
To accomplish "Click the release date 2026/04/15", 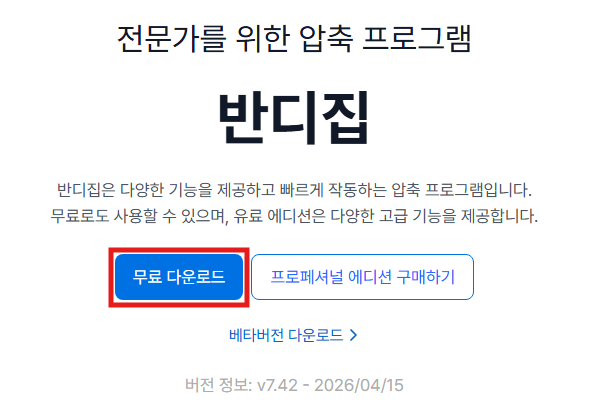I will point(359,385).
